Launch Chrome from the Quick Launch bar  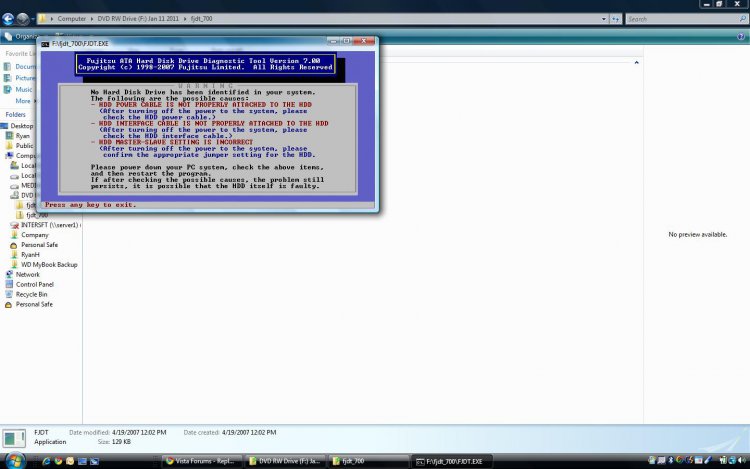click(58, 461)
